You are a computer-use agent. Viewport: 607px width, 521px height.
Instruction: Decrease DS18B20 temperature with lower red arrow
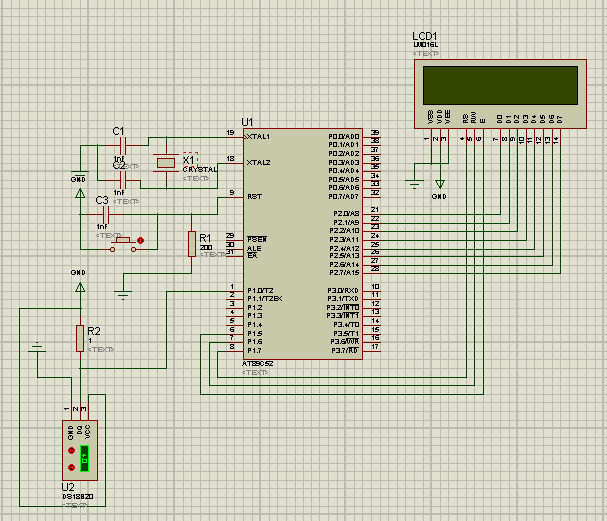pos(71,467)
